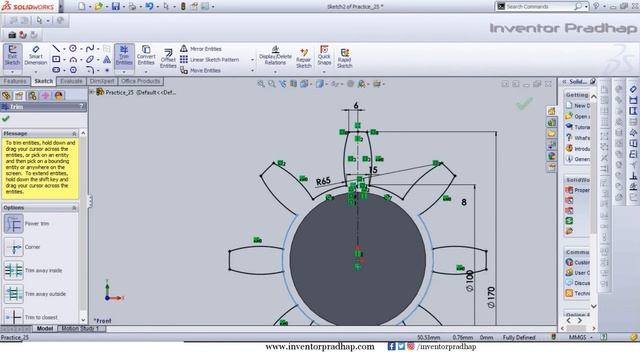Select the Offset Entities tool
The width and height of the screenshot is (640, 360).
[x=168, y=58]
